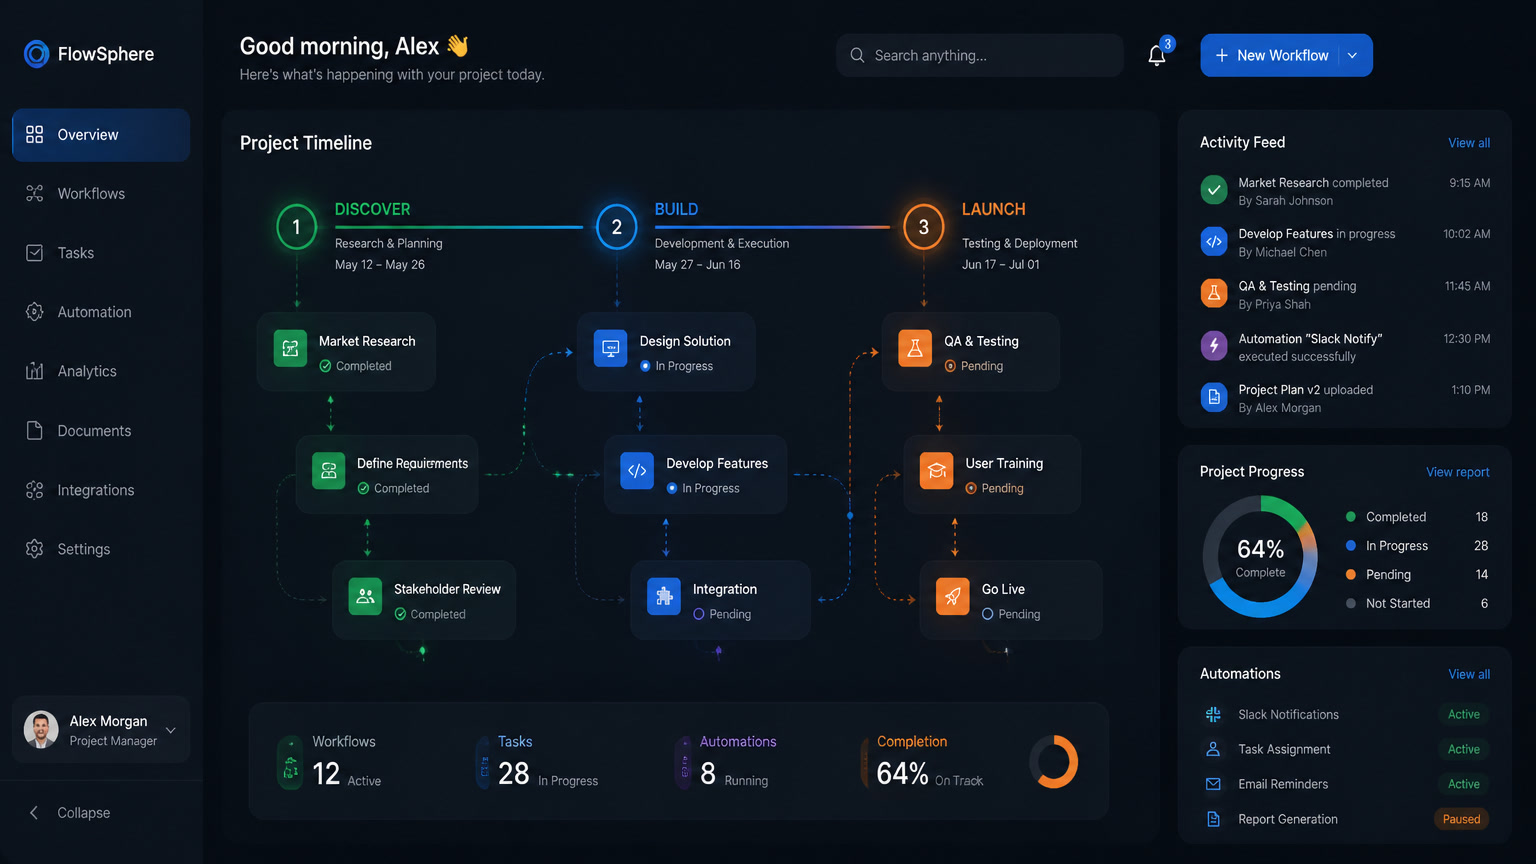
Task: Click the User Training graduation cap icon
Action: [937, 471]
